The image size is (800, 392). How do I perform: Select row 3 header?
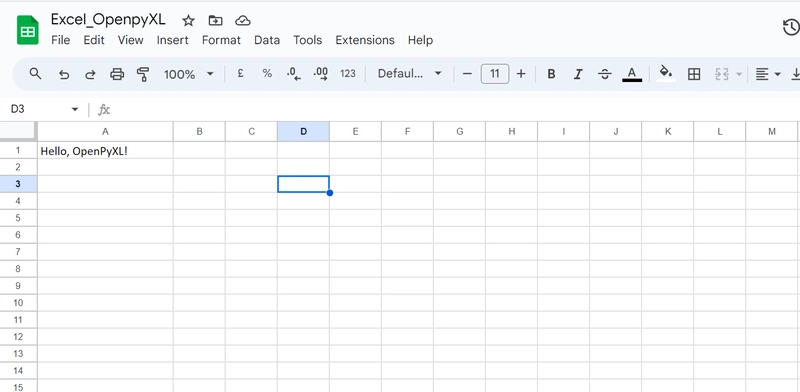18,184
